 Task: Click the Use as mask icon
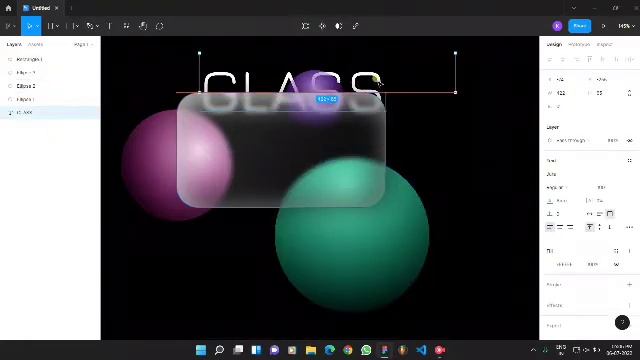click(x=338, y=26)
